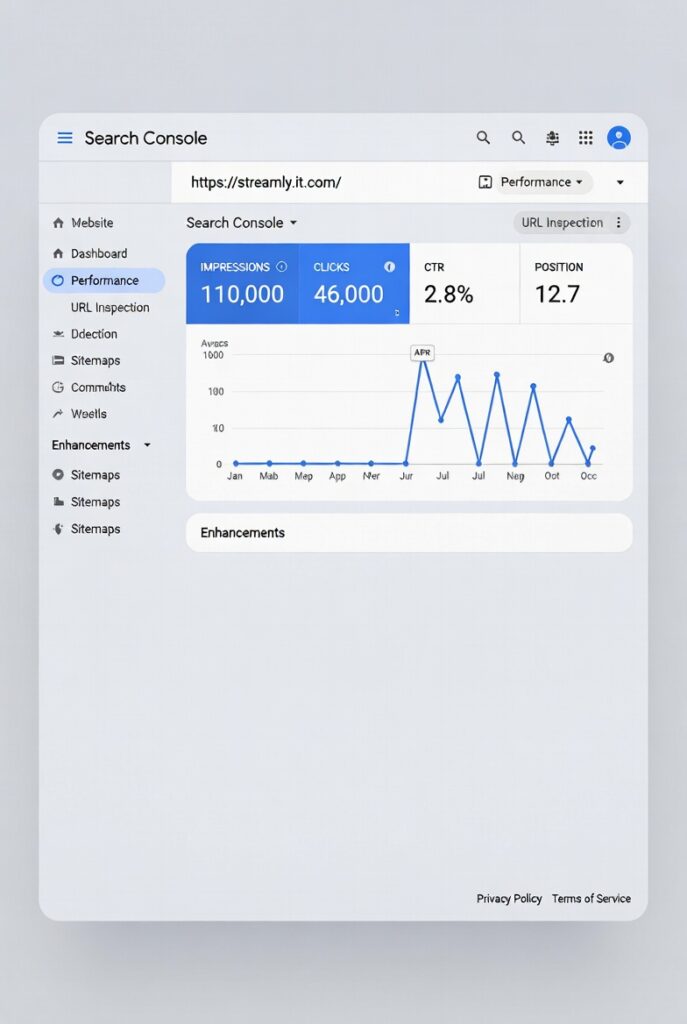This screenshot has height=1024, width=687.
Task: Toggle the Position metric card
Action: 575,284
